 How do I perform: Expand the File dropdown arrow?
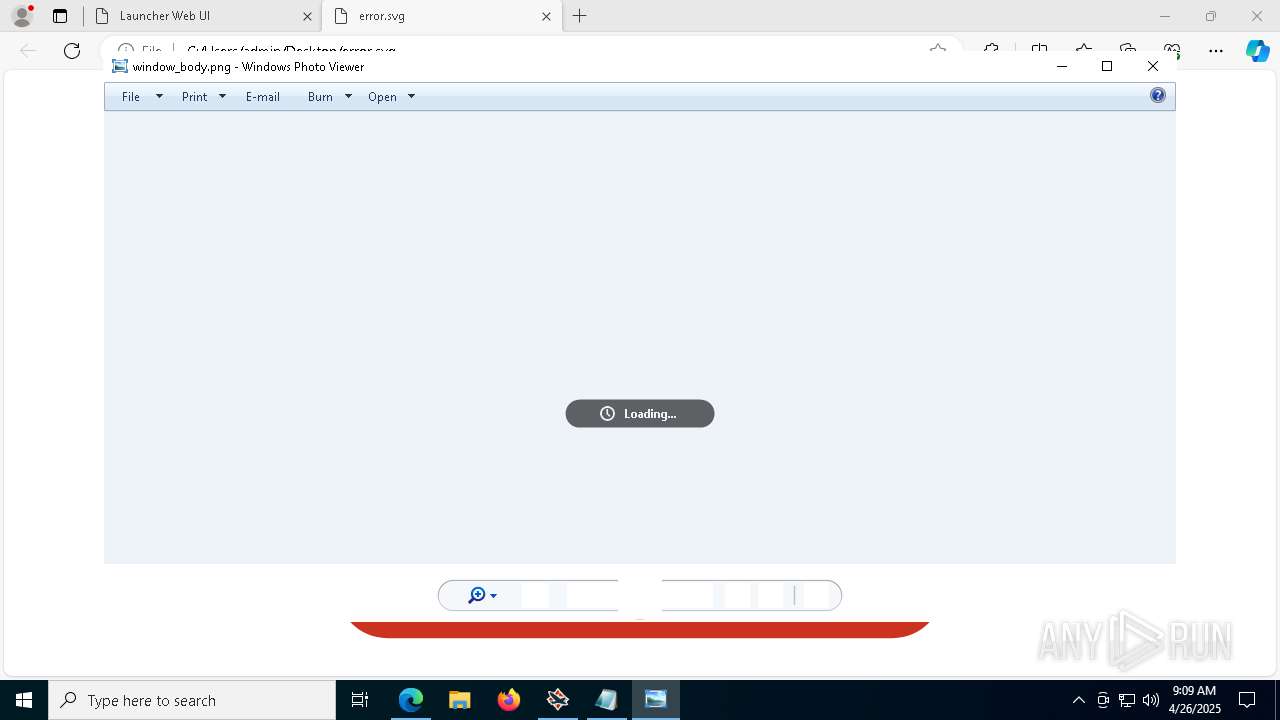[159, 97]
